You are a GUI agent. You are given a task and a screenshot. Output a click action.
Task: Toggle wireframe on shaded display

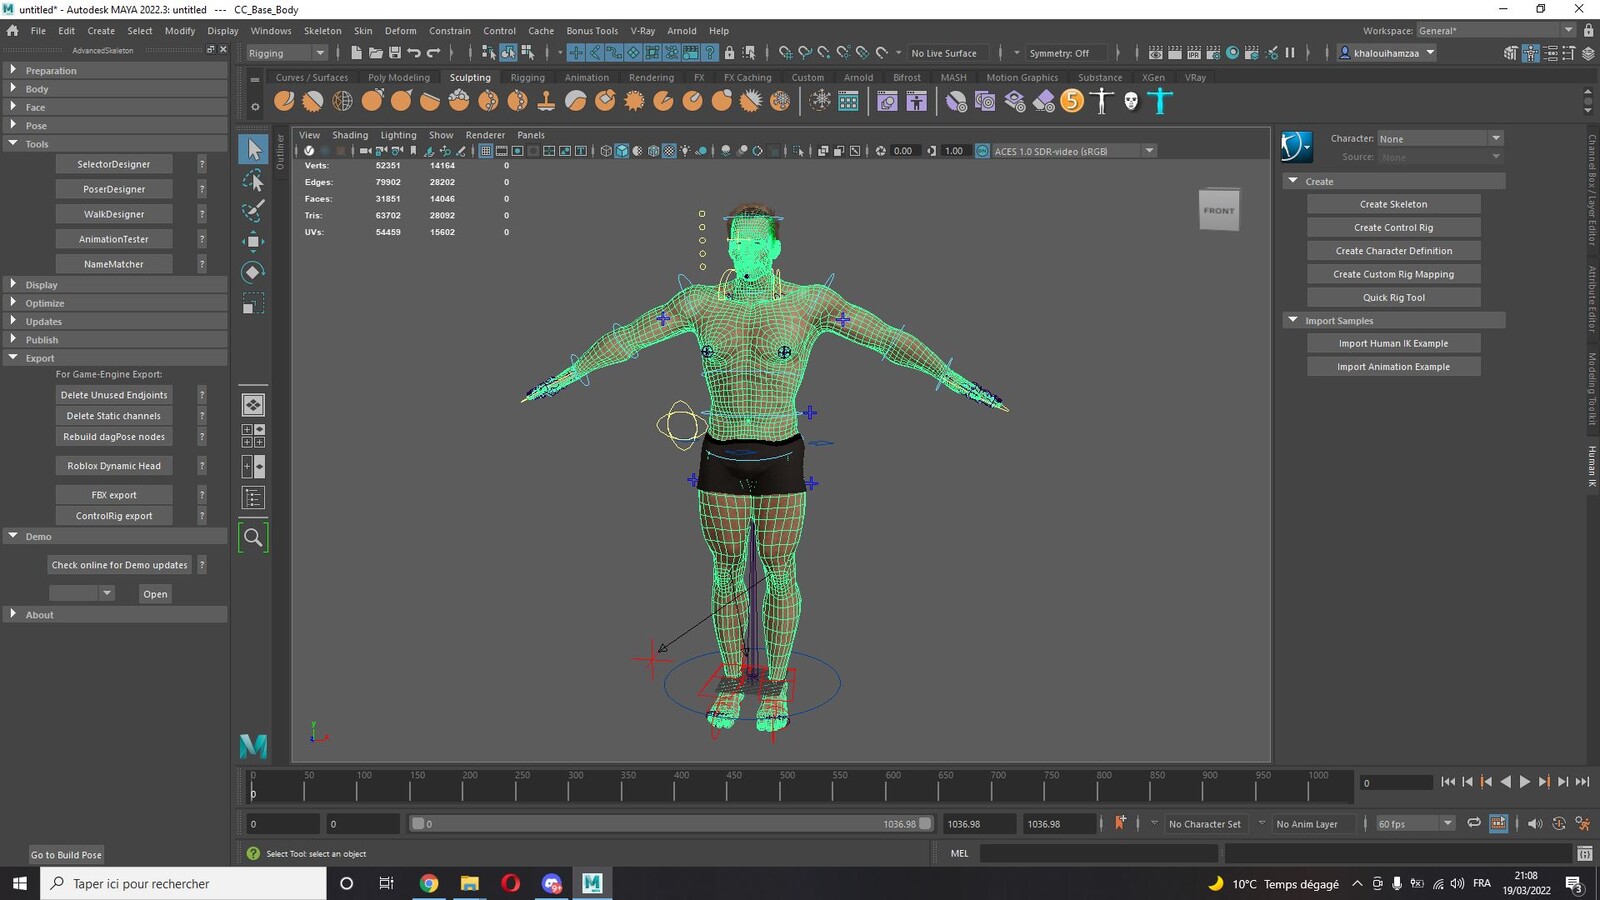click(x=653, y=151)
